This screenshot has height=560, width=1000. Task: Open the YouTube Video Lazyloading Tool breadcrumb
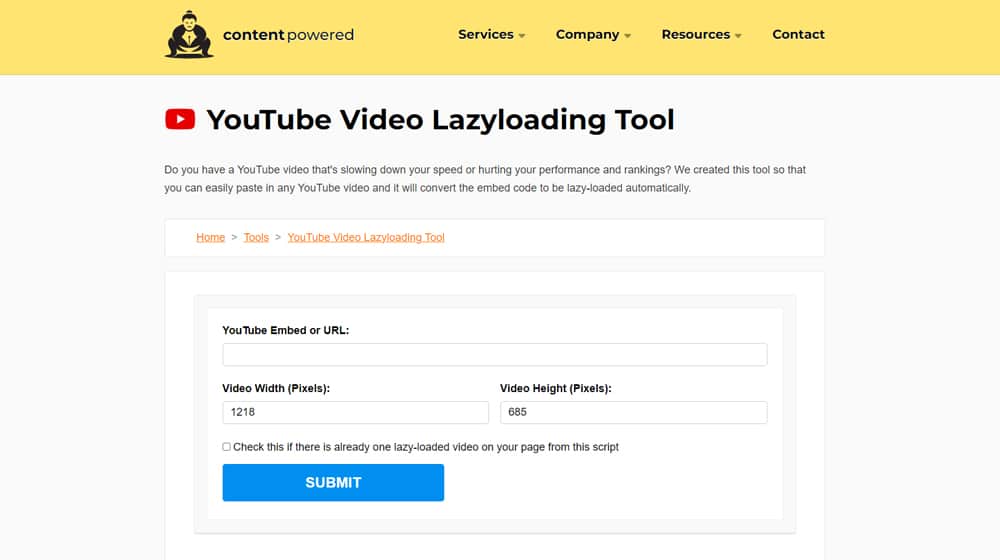click(x=366, y=237)
